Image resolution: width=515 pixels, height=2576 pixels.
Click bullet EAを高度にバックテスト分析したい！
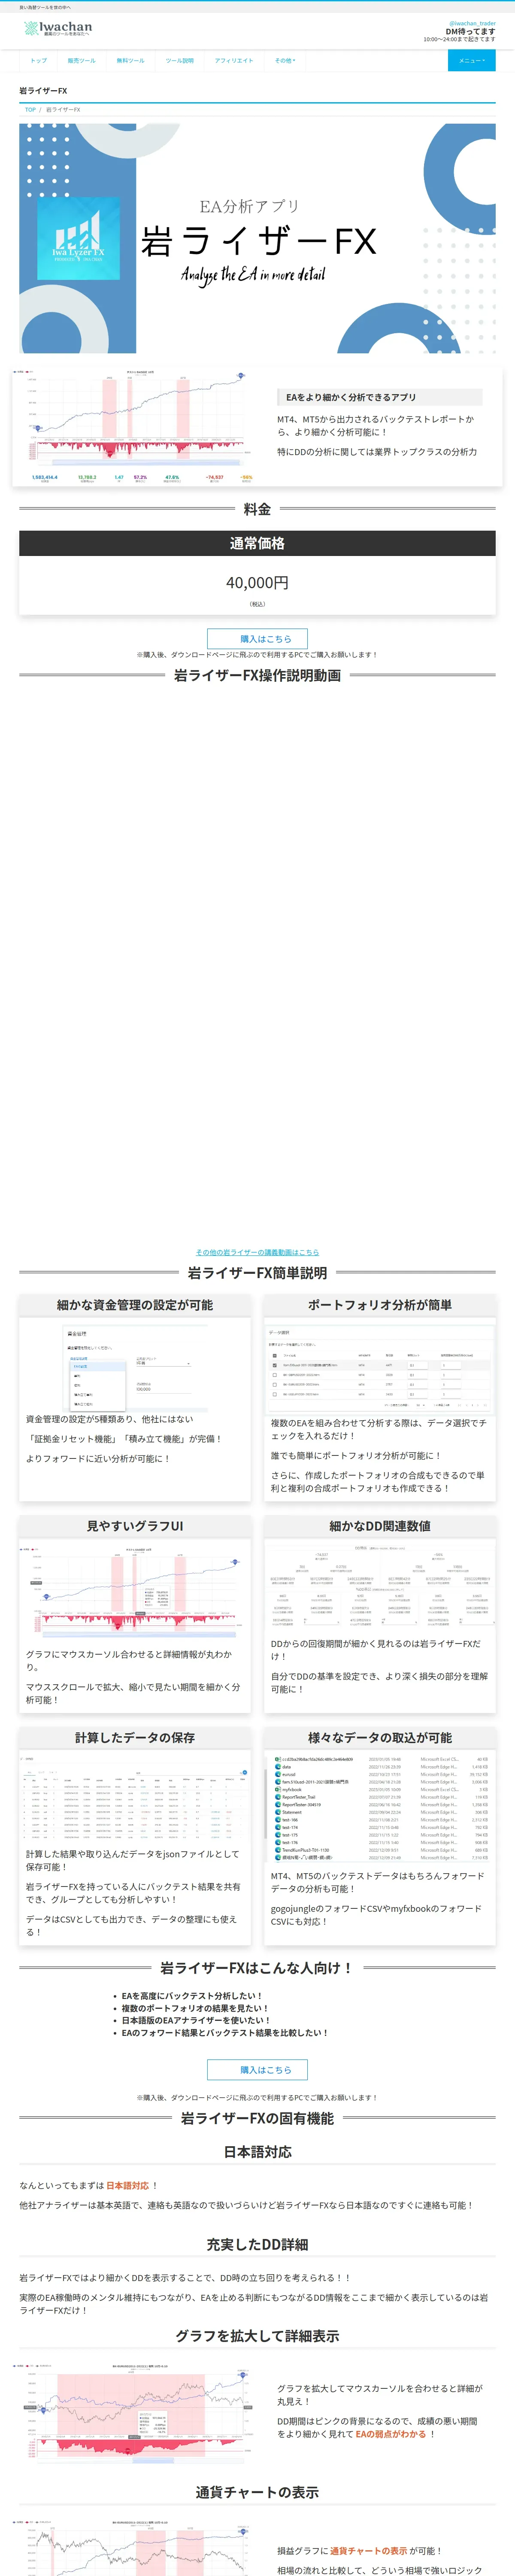click(x=192, y=1996)
